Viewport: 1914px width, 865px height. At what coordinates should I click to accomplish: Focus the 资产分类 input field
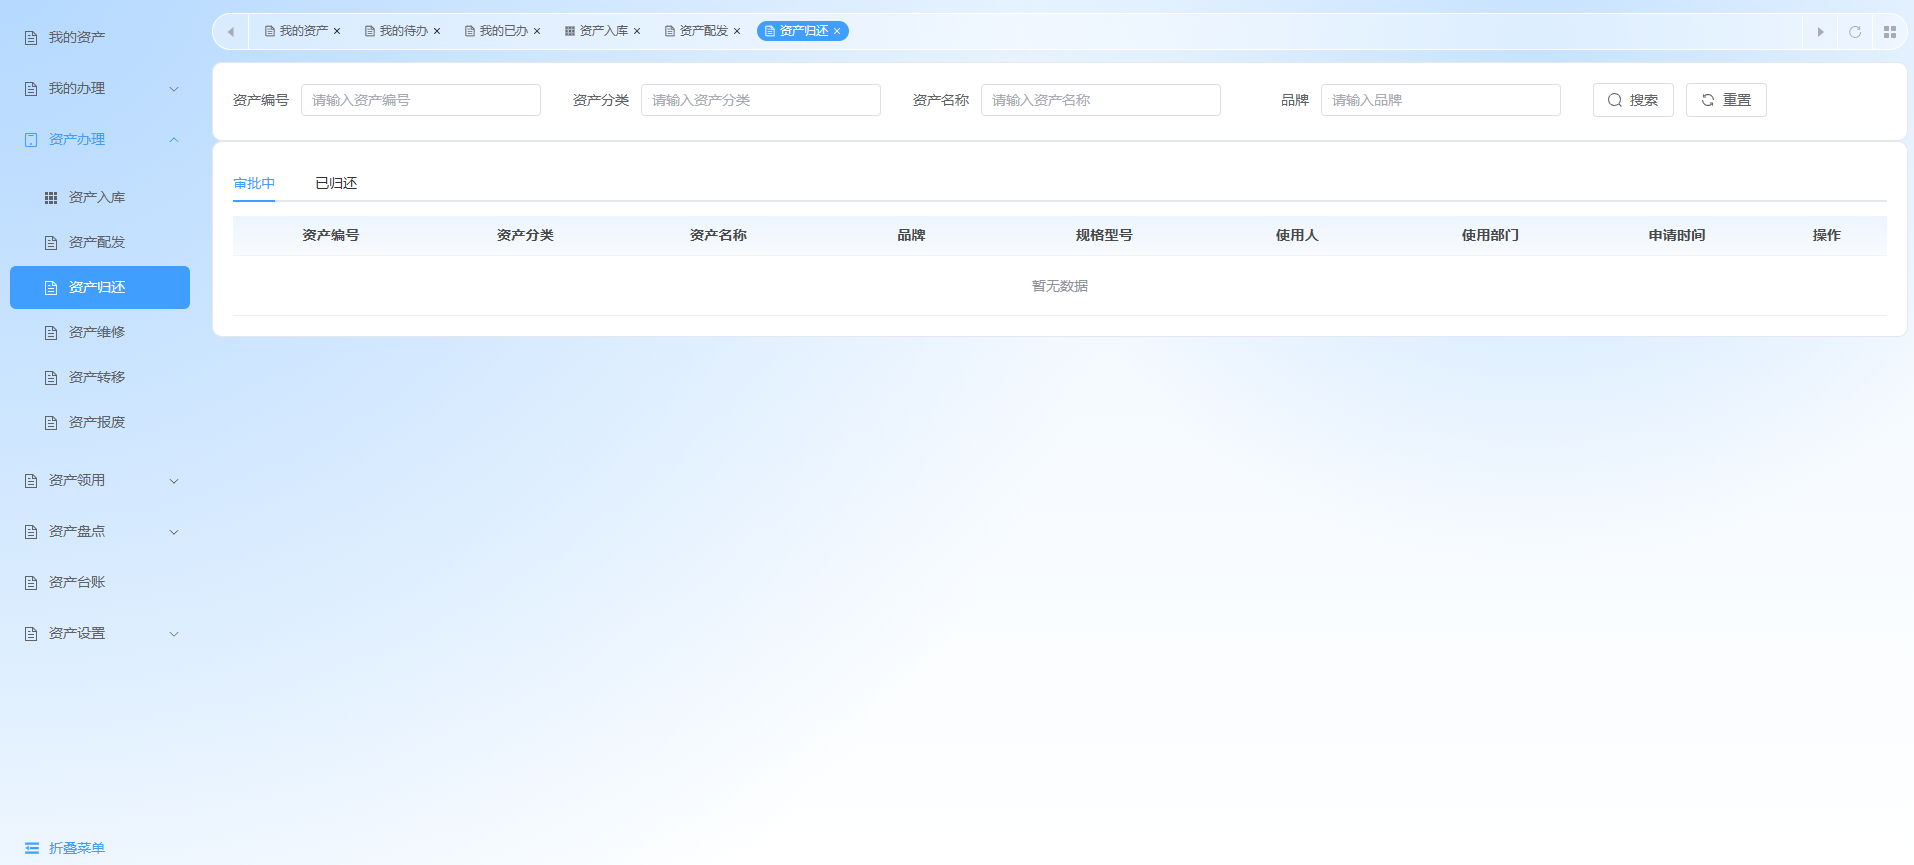[x=761, y=100]
